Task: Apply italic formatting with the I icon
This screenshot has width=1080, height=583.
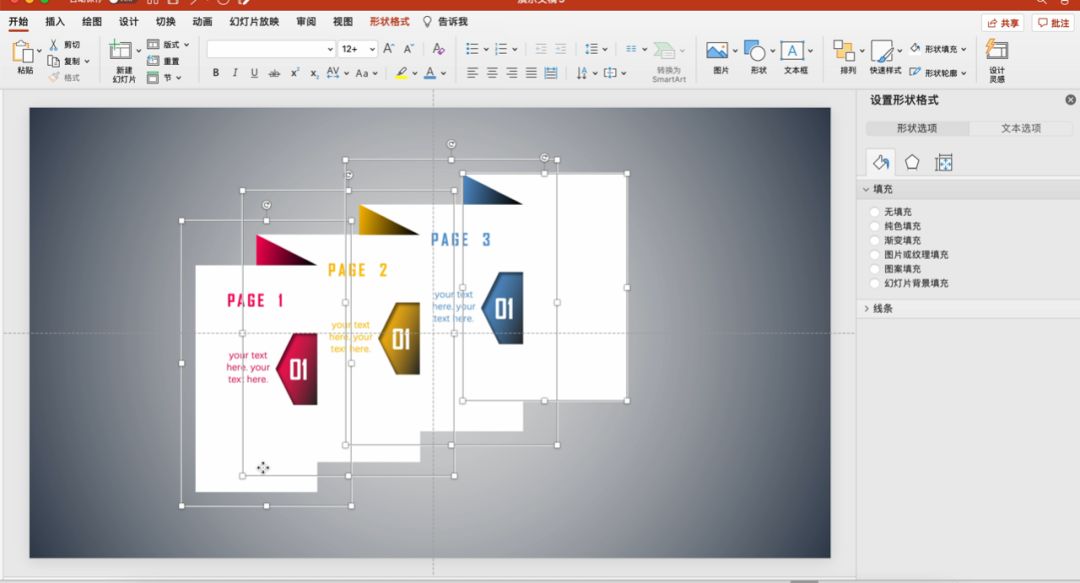Action: click(235, 72)
